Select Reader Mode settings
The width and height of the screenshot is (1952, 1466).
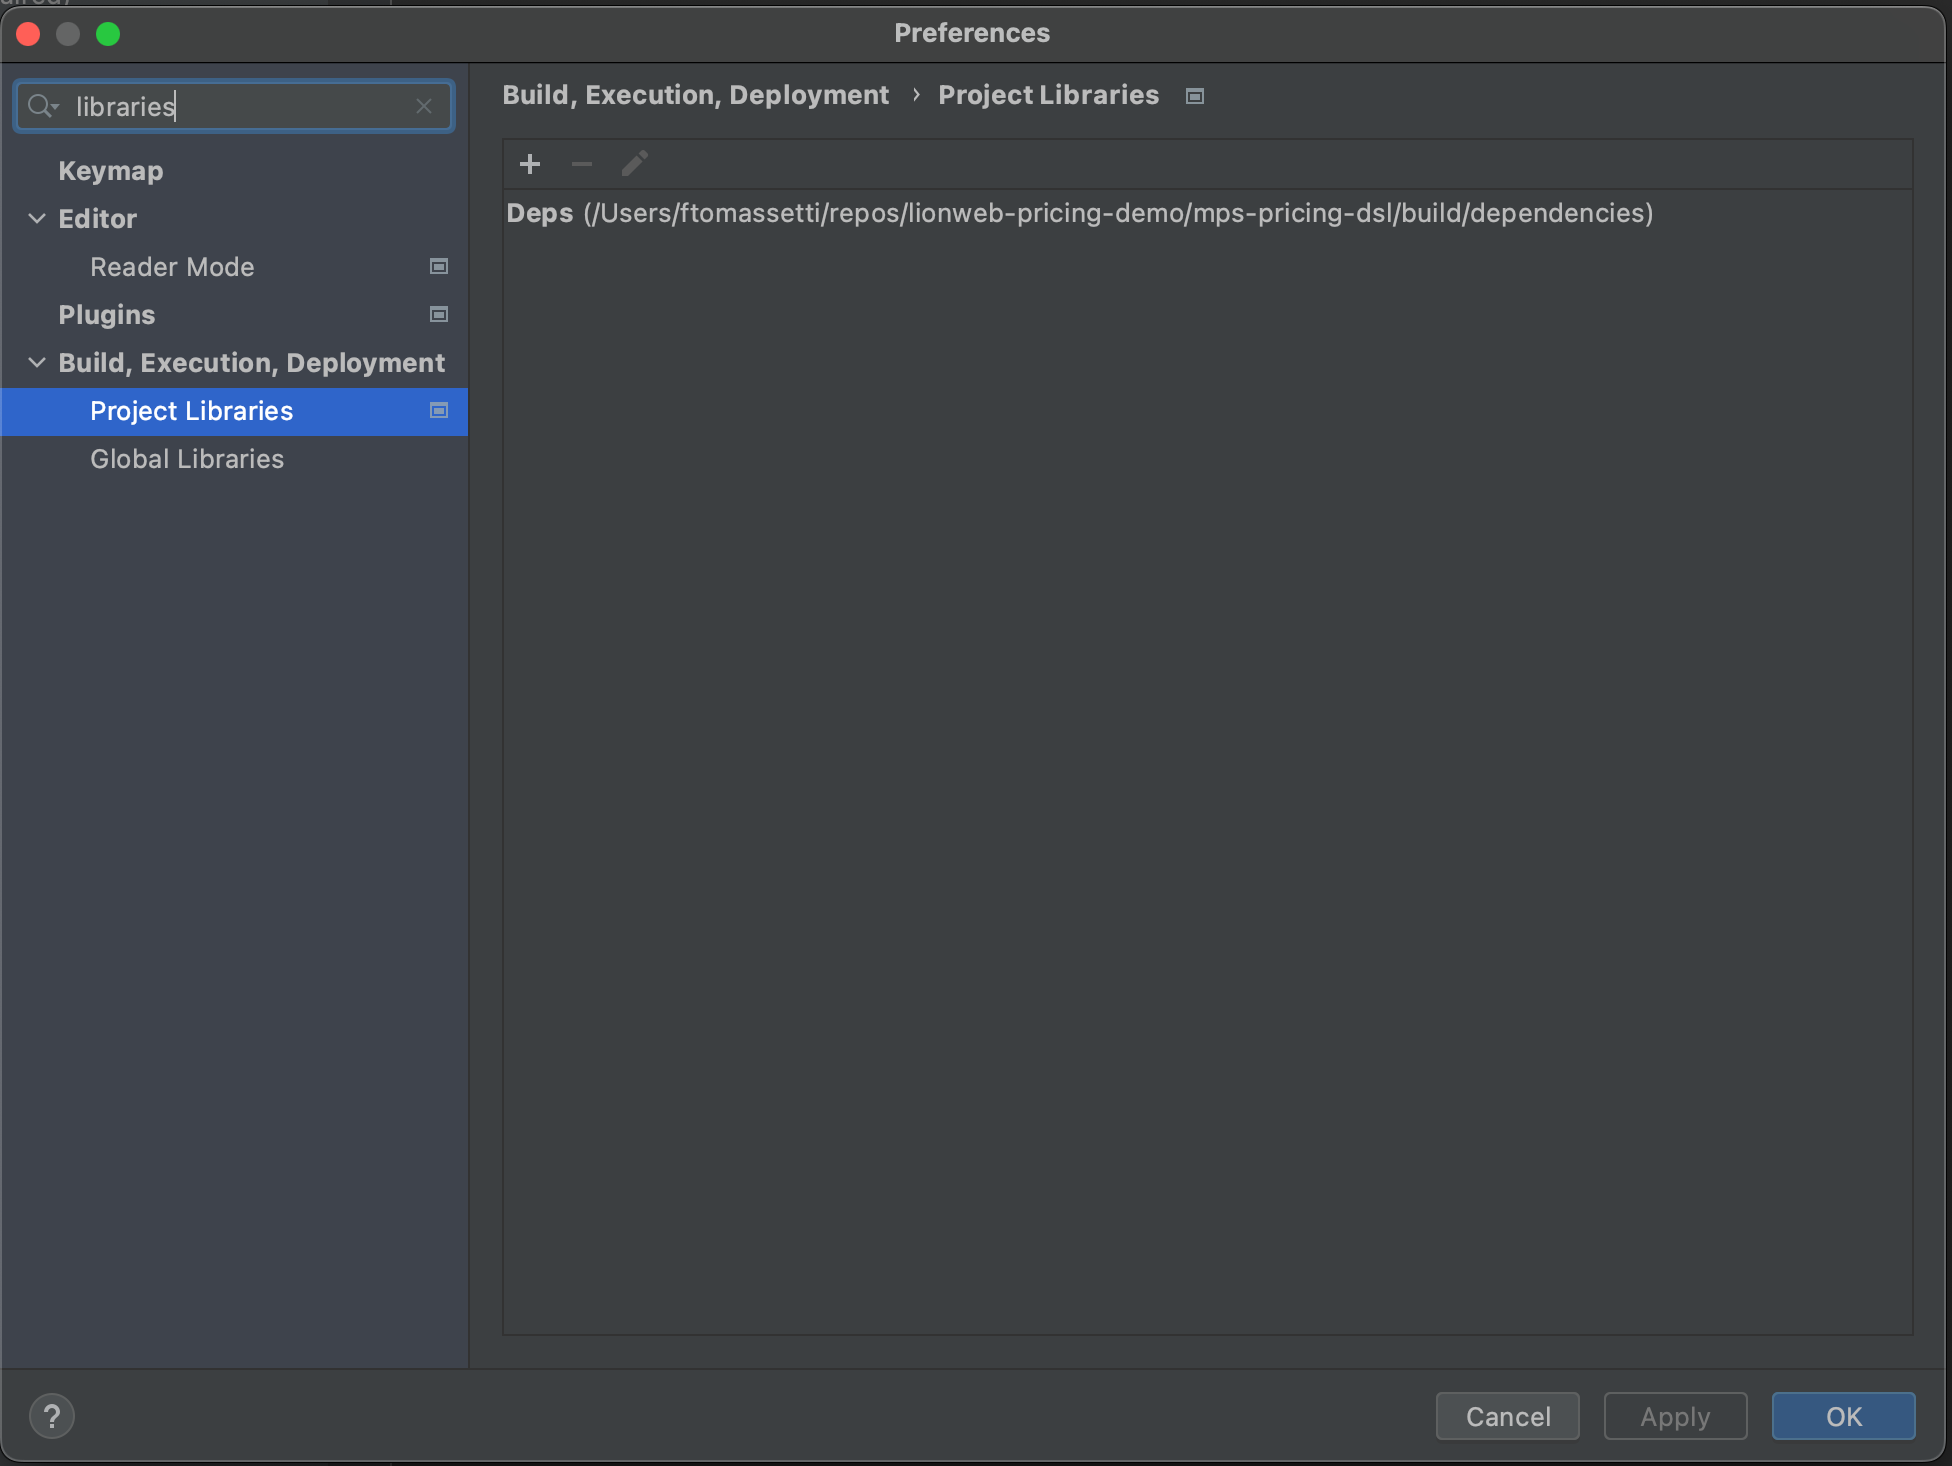click(172, 267)
